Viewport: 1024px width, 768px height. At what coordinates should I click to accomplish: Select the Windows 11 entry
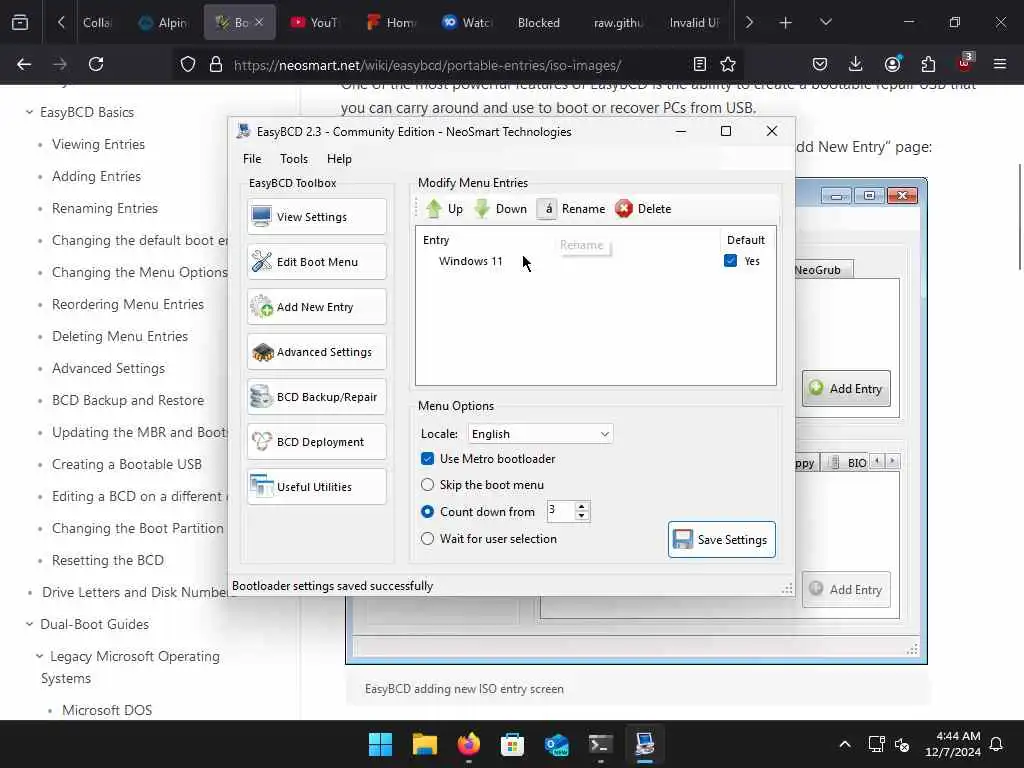pyautogui.click(x=470, y=261)
